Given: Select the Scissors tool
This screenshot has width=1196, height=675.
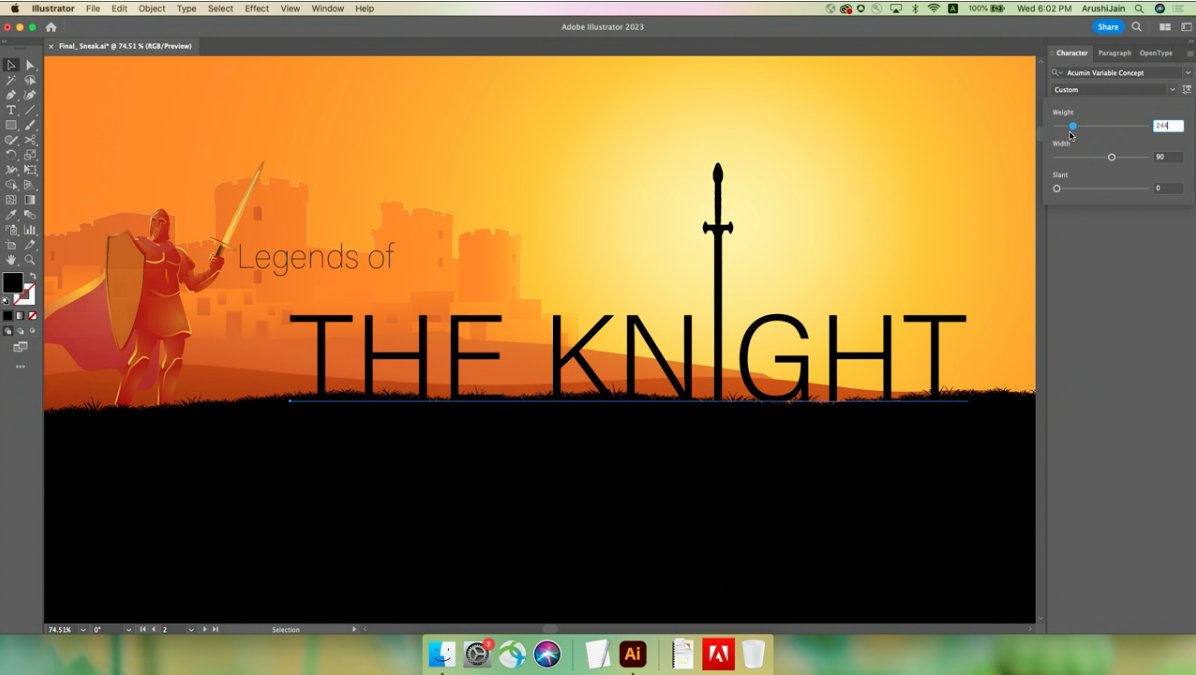Looking at the screenshot, I should pos(30,140).
